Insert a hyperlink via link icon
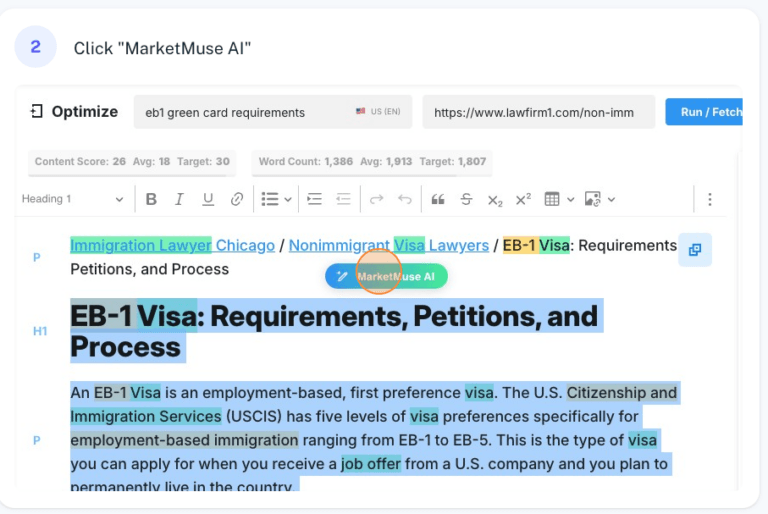 [x=237, y=199]
